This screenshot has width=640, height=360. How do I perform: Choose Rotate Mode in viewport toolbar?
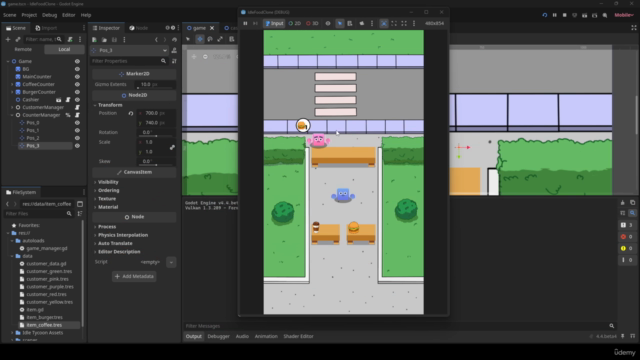click(x=210, y=39)
